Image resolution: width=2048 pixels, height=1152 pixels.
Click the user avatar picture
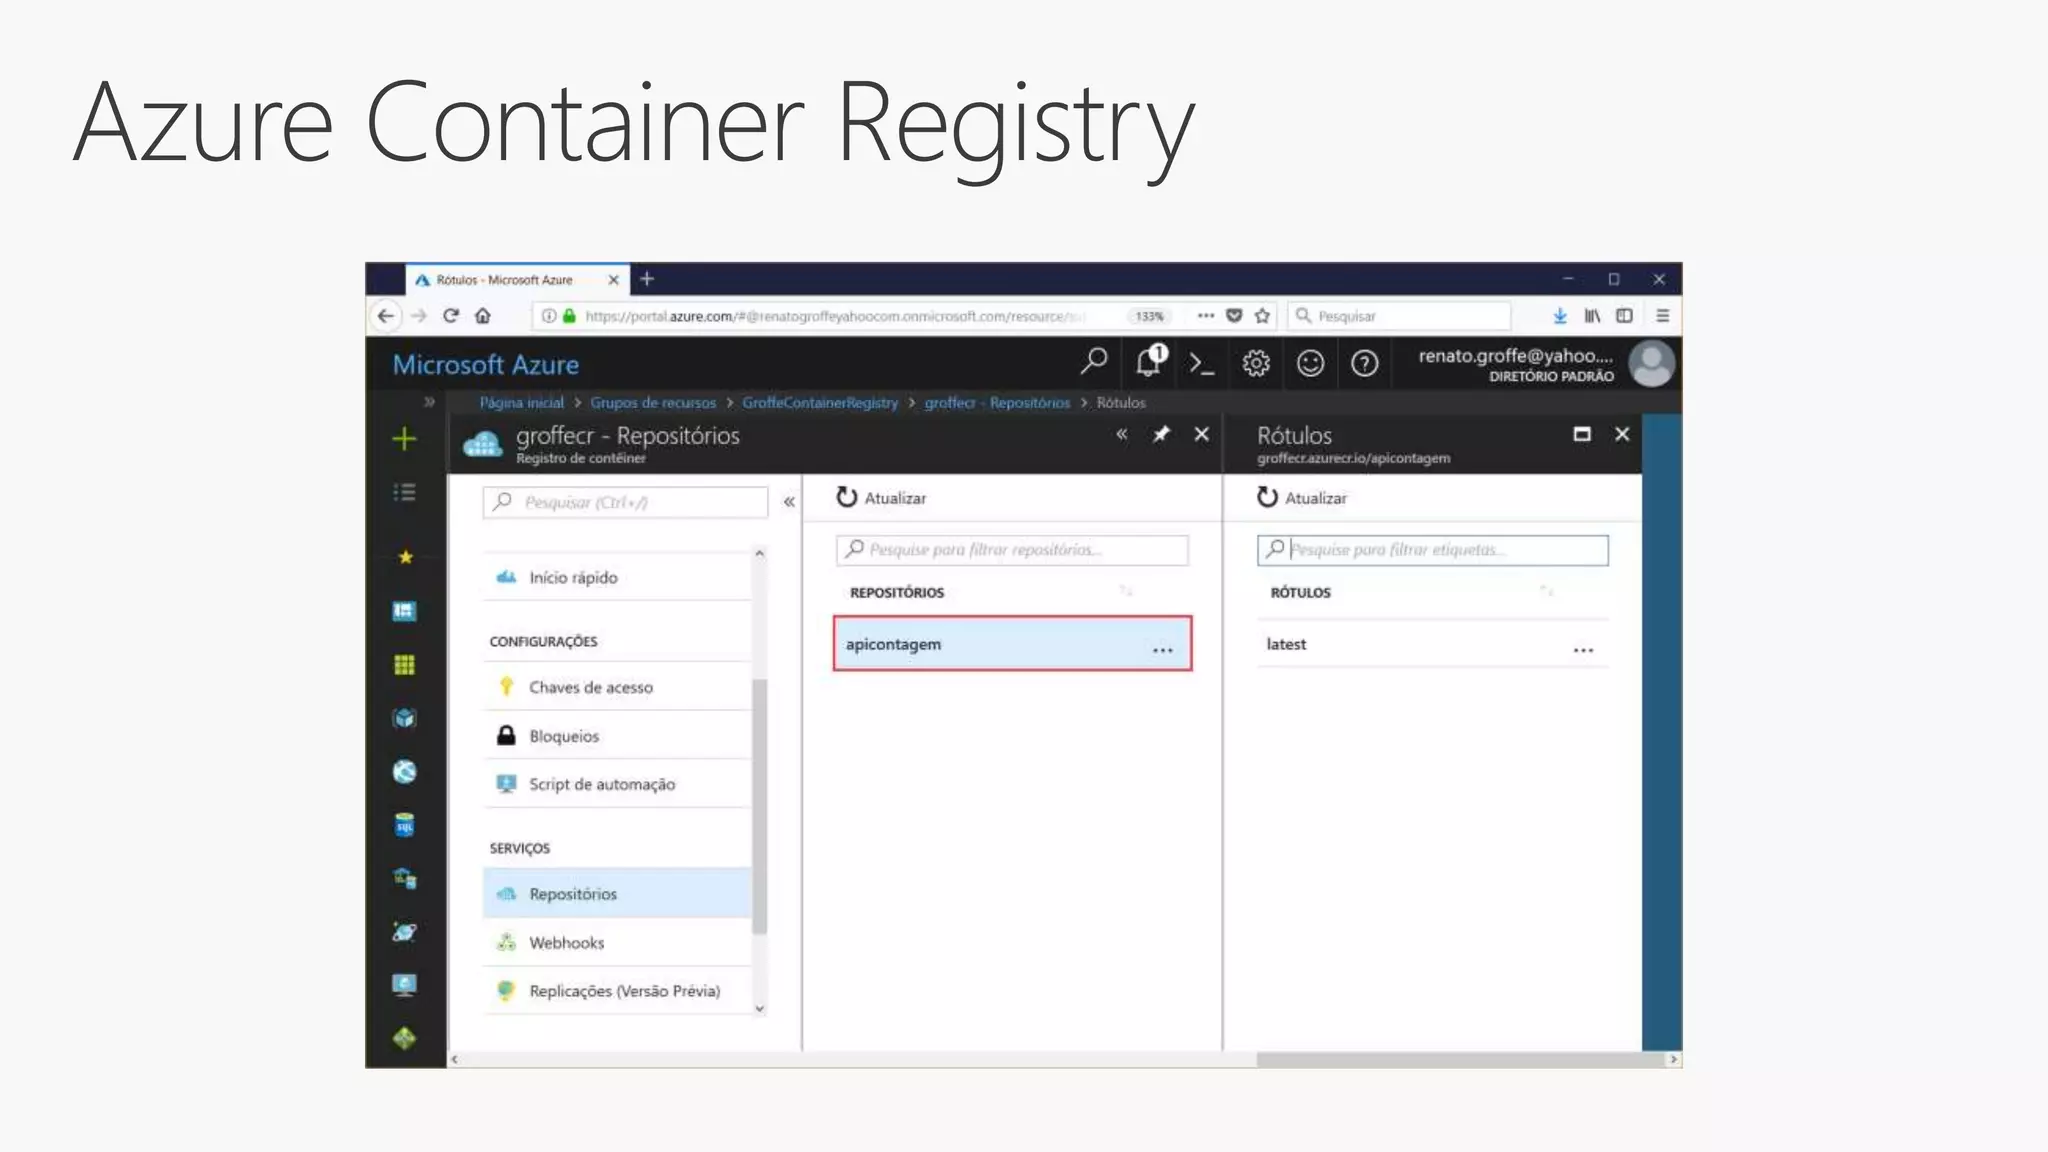point(1652,364)
